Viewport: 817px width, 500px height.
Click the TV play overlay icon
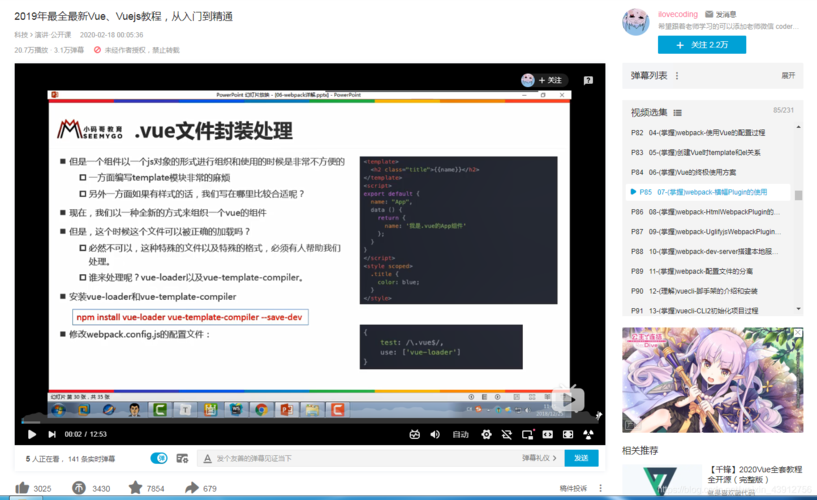click(x=568, y=399)
